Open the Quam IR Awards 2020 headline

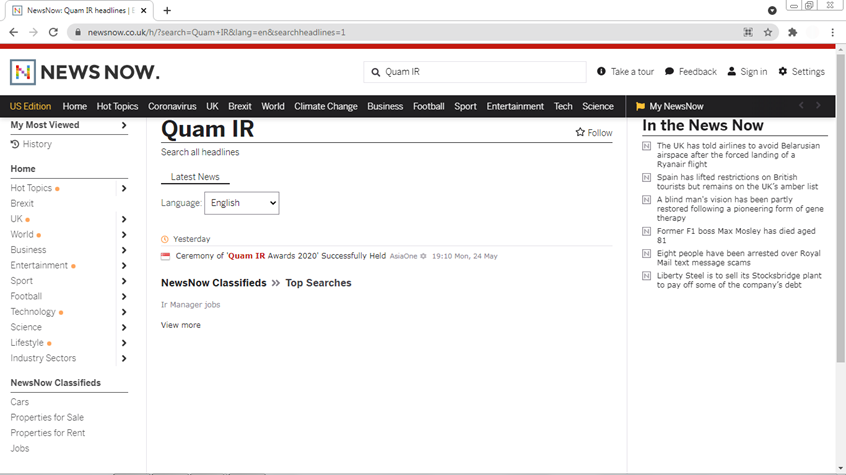pos(281,256)
